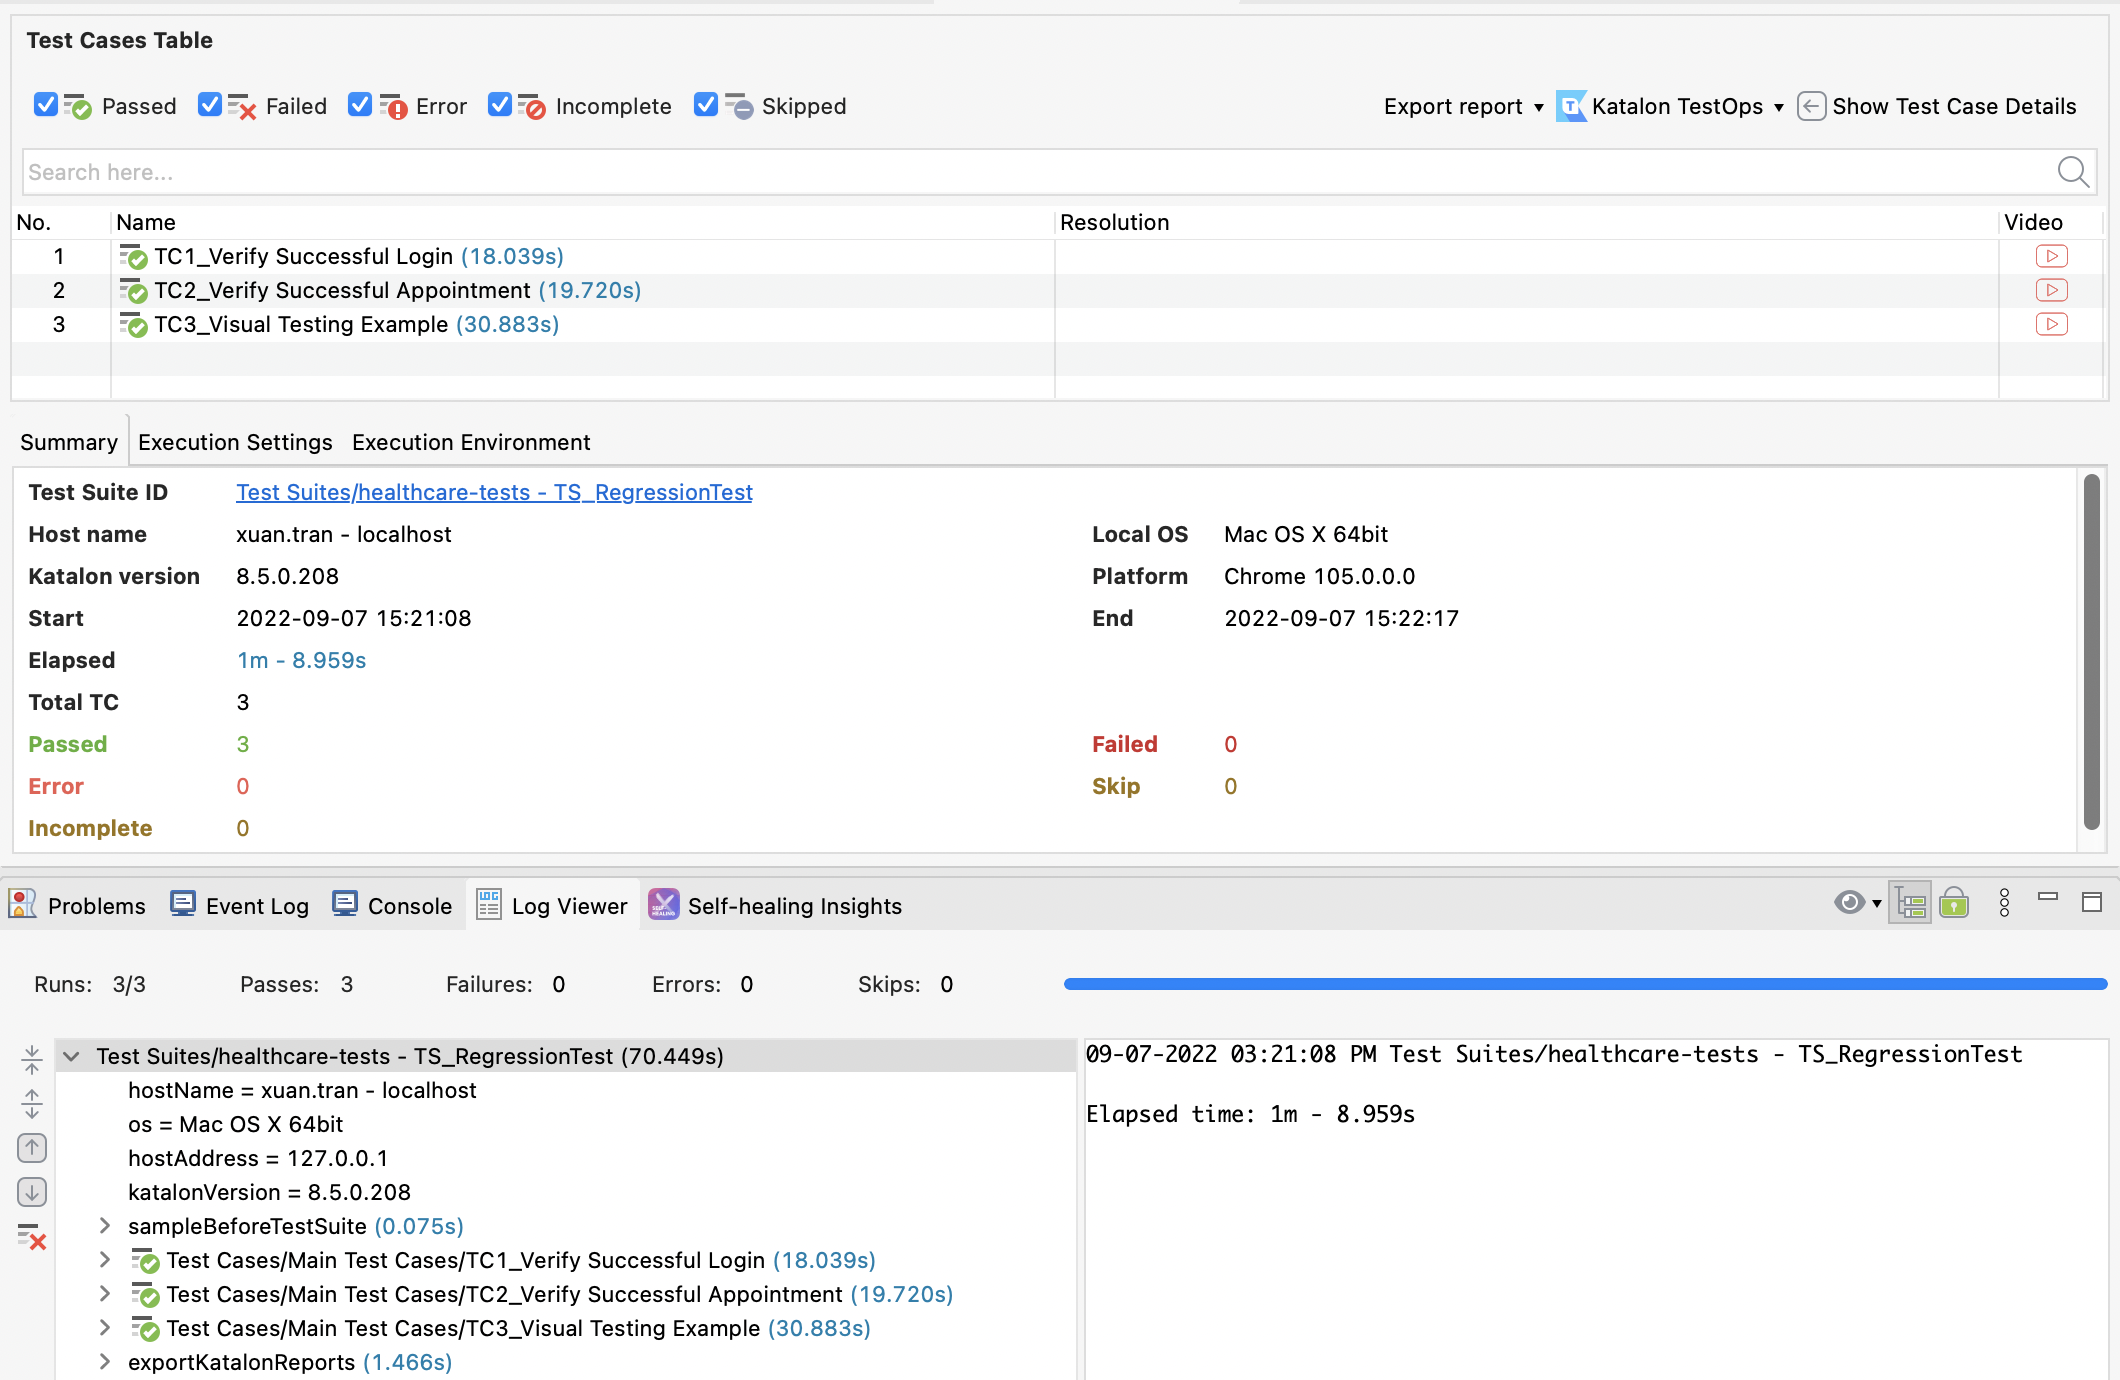The height and width of the screenshot is (1380, 2120).
Task: Switch to the Execution Settings tab
Action: [x=235, y=442]
